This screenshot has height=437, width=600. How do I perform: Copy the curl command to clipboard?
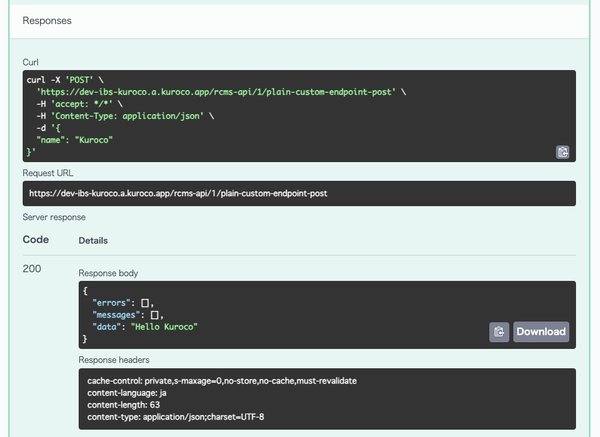coord(562,152)
